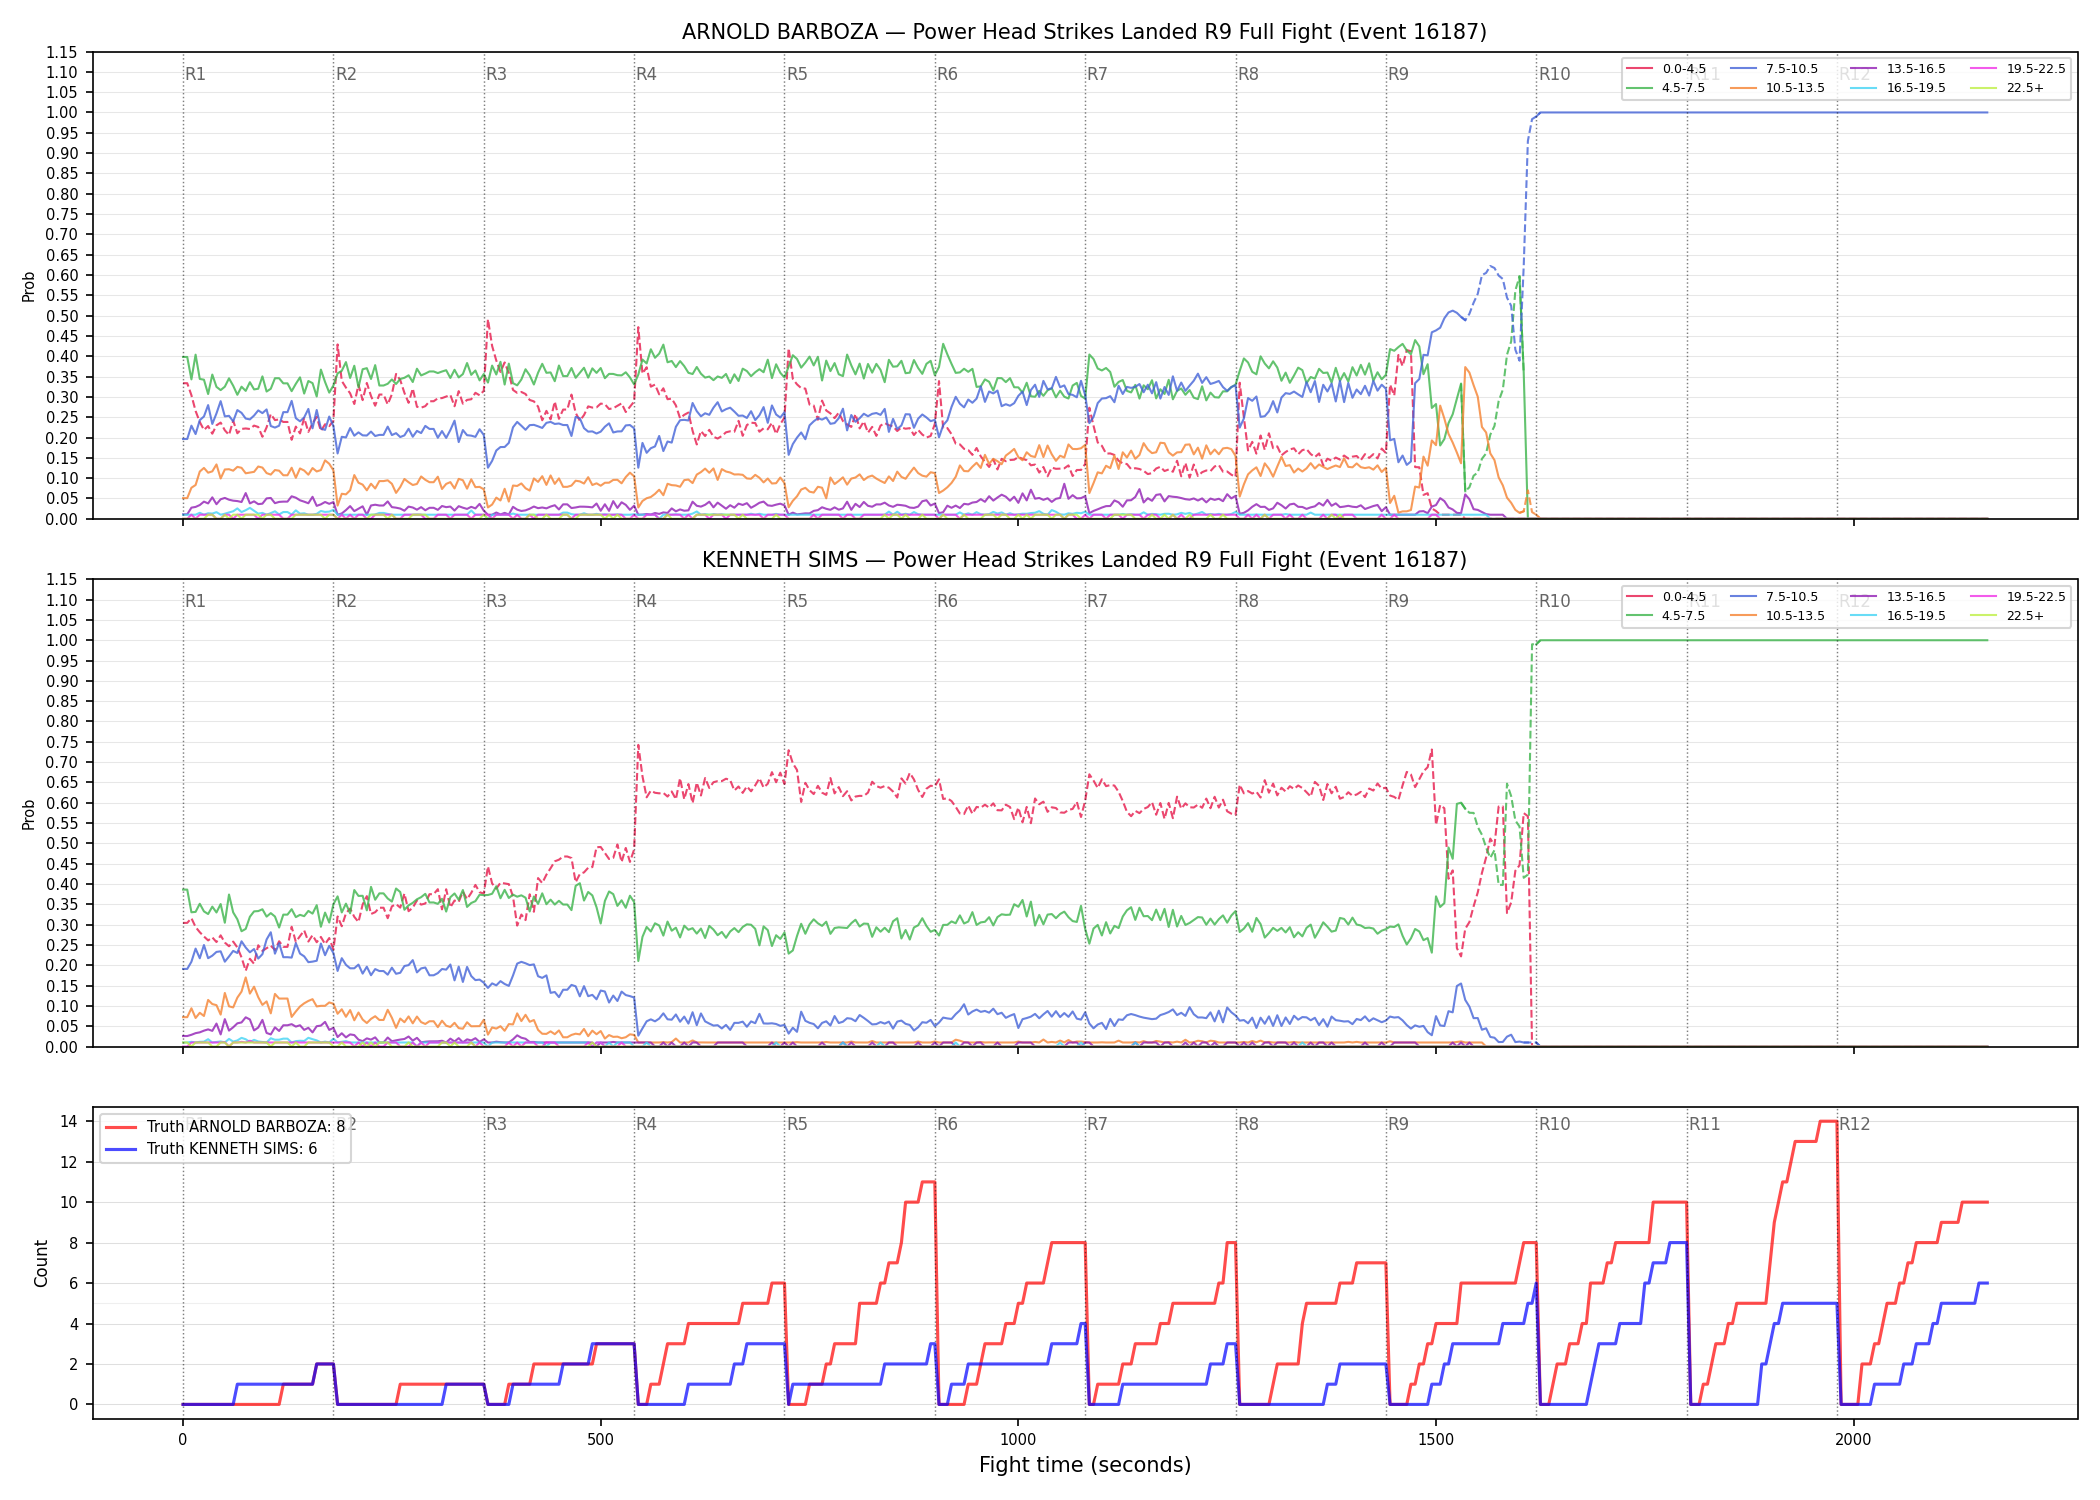Select 22.5+ legend entry in Barboza chart
This screenshot has height=1500, width=2100.
tap(2008, 88)
